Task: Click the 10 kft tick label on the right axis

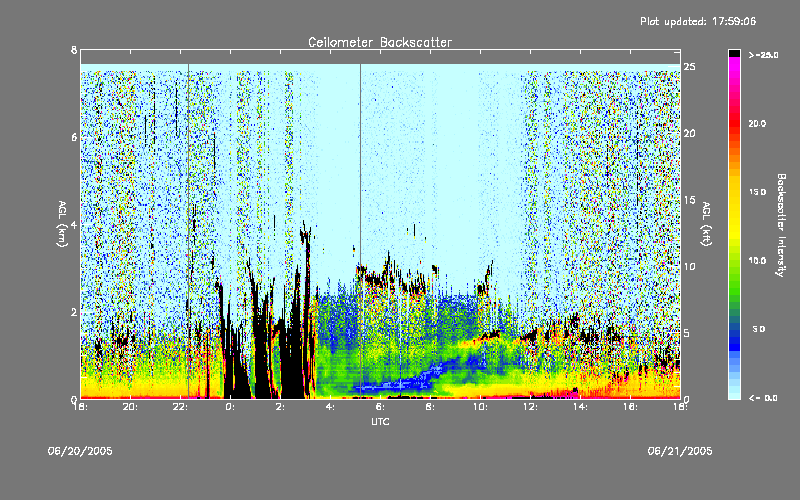Action: click(689, 267)
